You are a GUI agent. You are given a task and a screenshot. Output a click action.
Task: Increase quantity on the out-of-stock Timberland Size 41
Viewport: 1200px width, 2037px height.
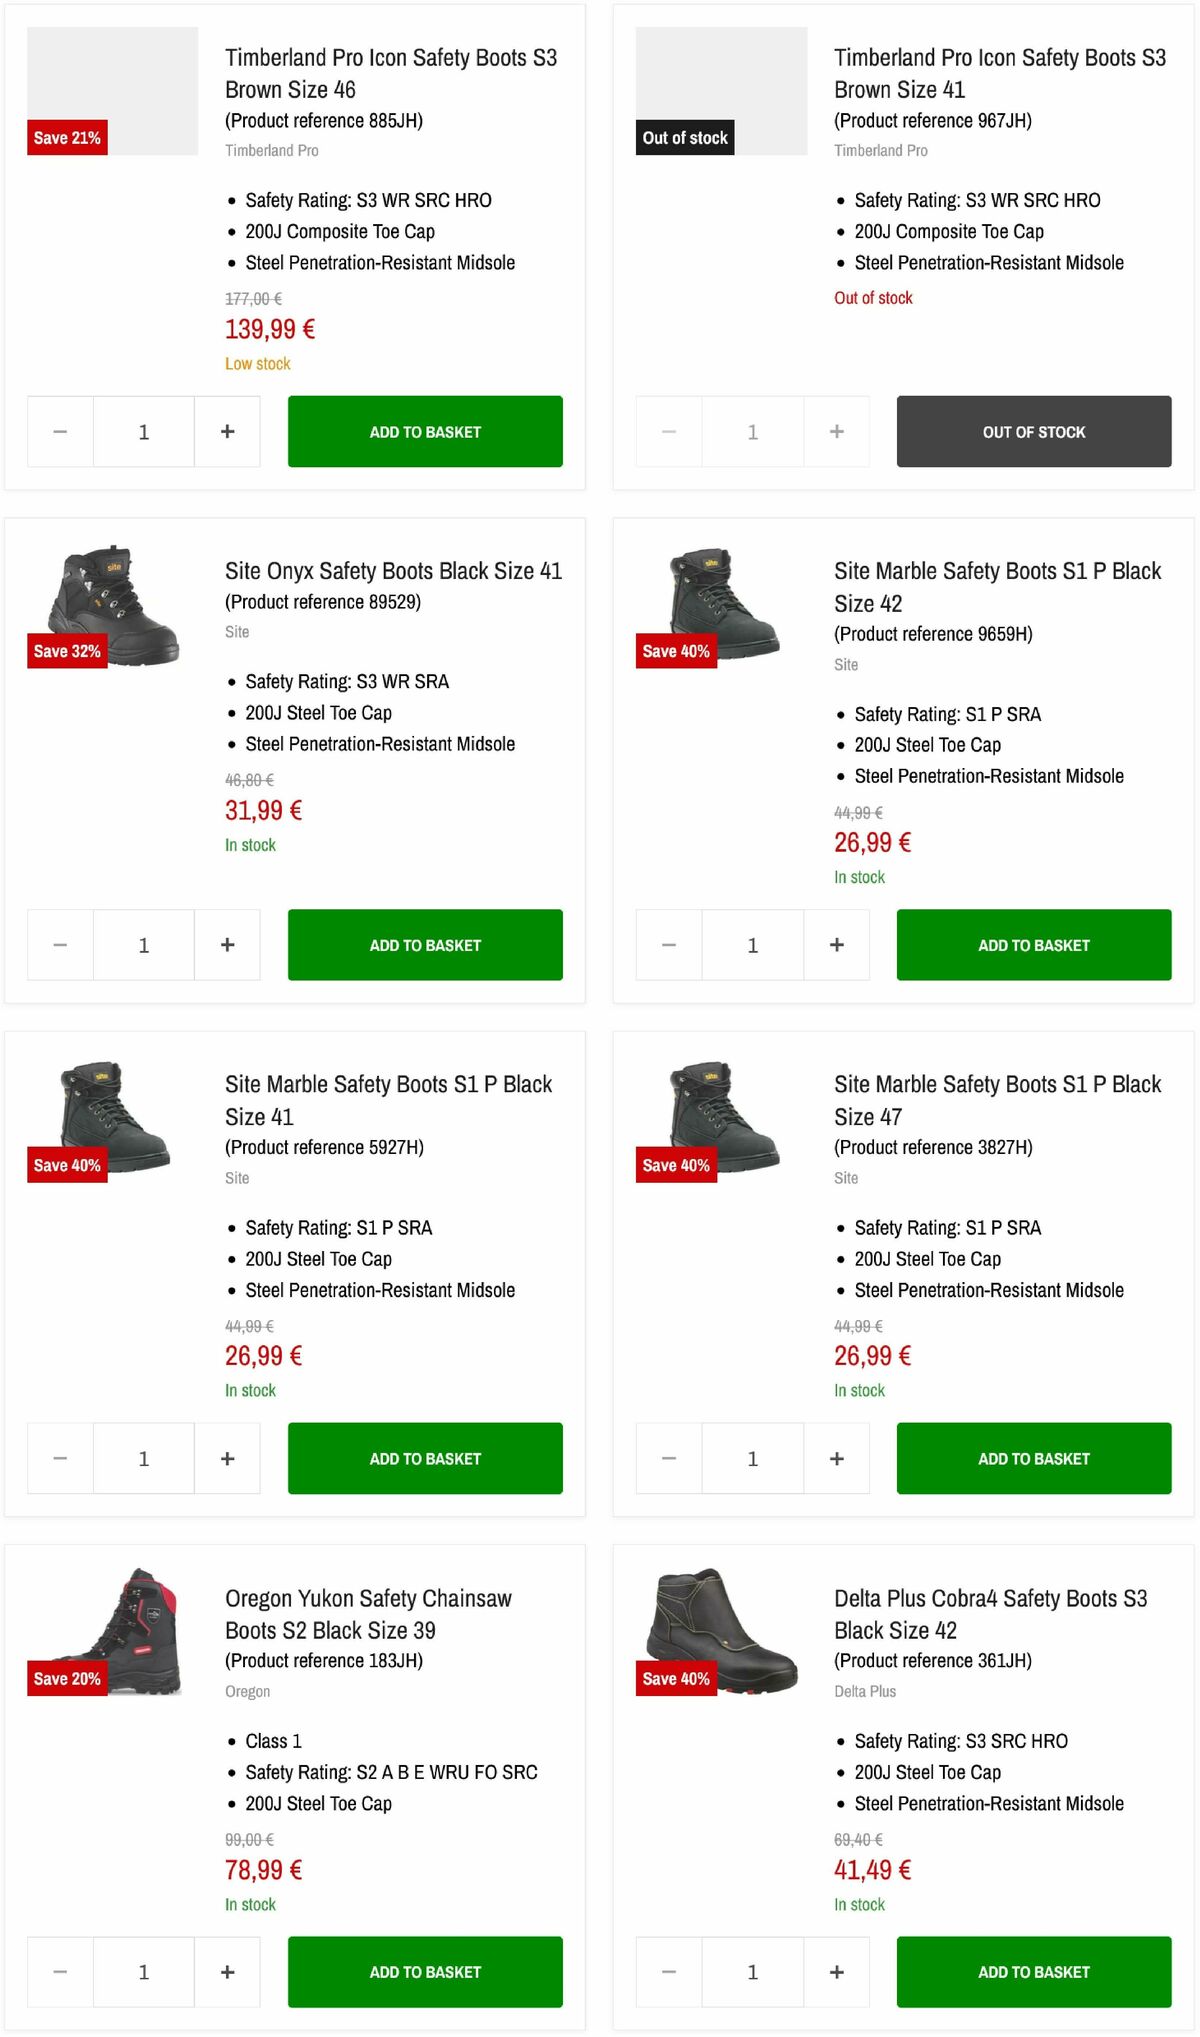836,431
